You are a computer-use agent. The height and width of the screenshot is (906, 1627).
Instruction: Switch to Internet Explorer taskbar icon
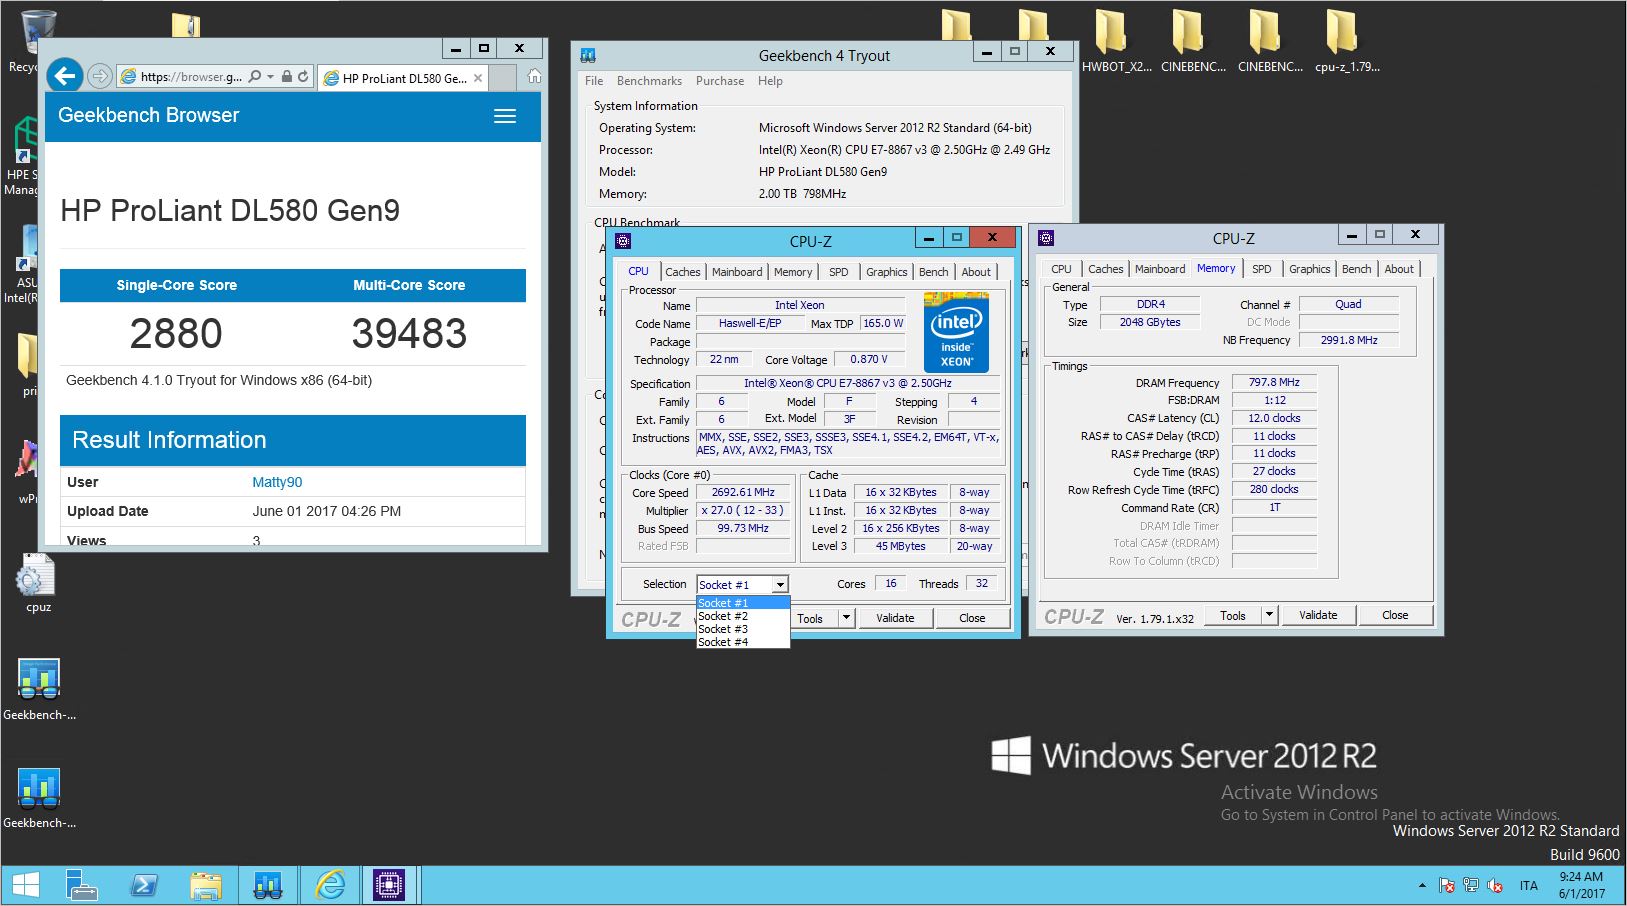coord(330,885)
